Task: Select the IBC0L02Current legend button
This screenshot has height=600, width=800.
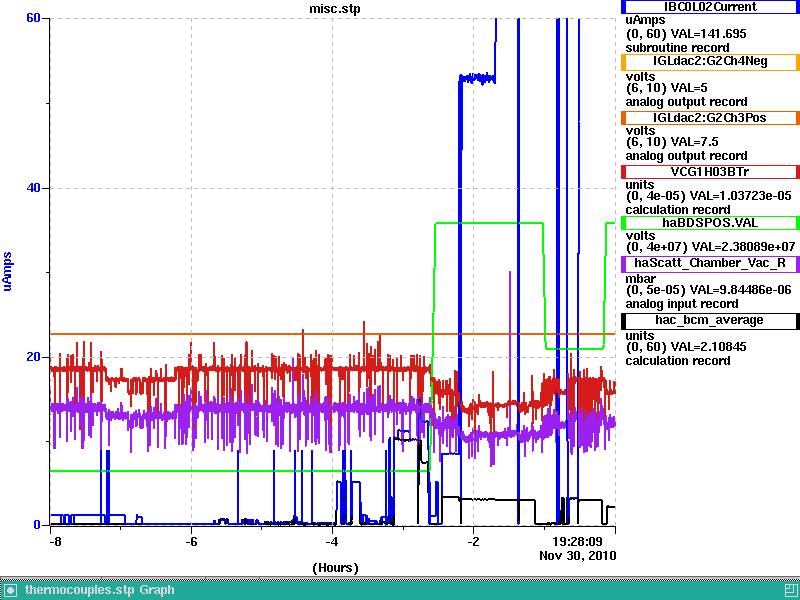Action: coord(710,7)
